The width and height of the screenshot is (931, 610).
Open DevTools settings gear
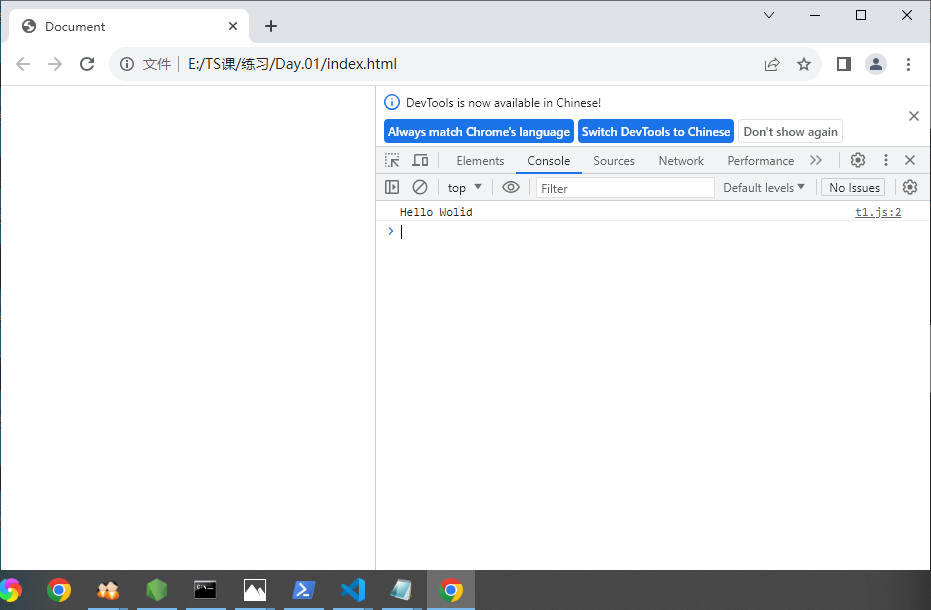(x=857, y=160)
